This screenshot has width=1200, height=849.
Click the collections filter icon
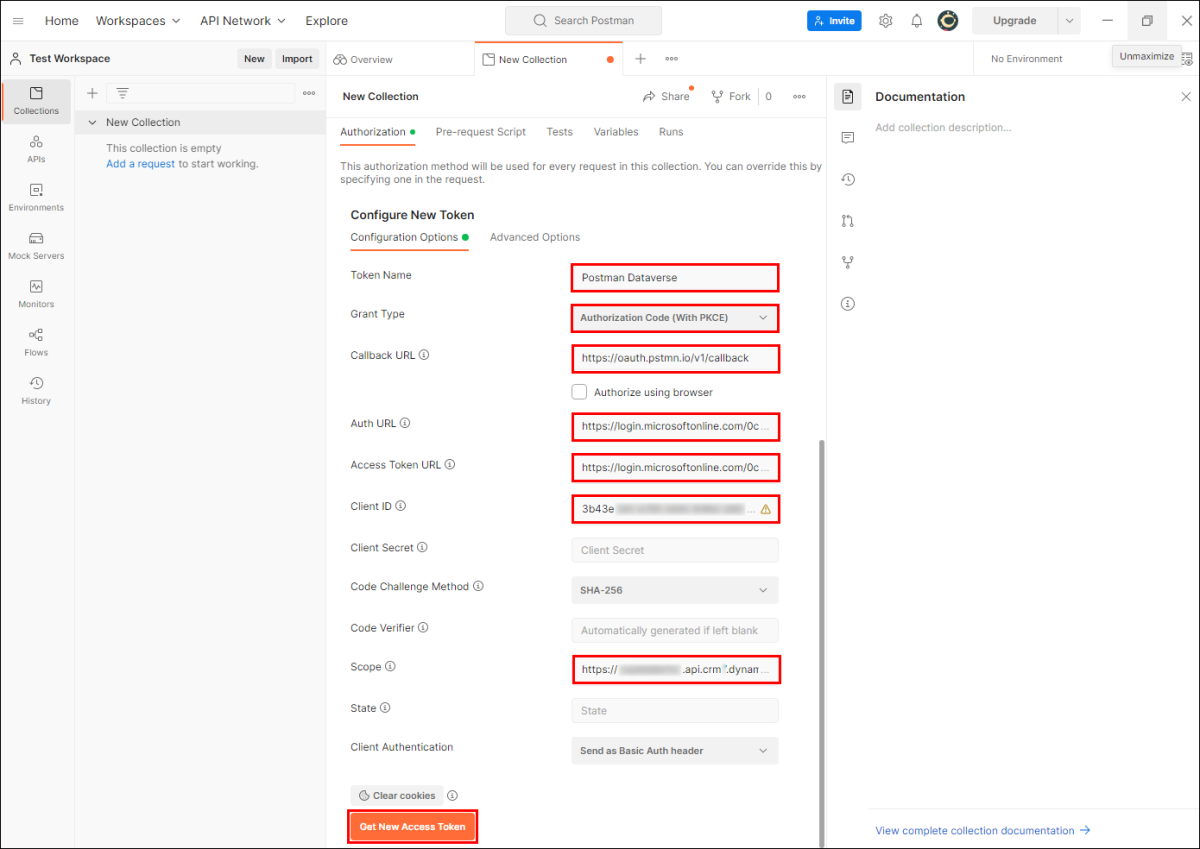[122, 93]
